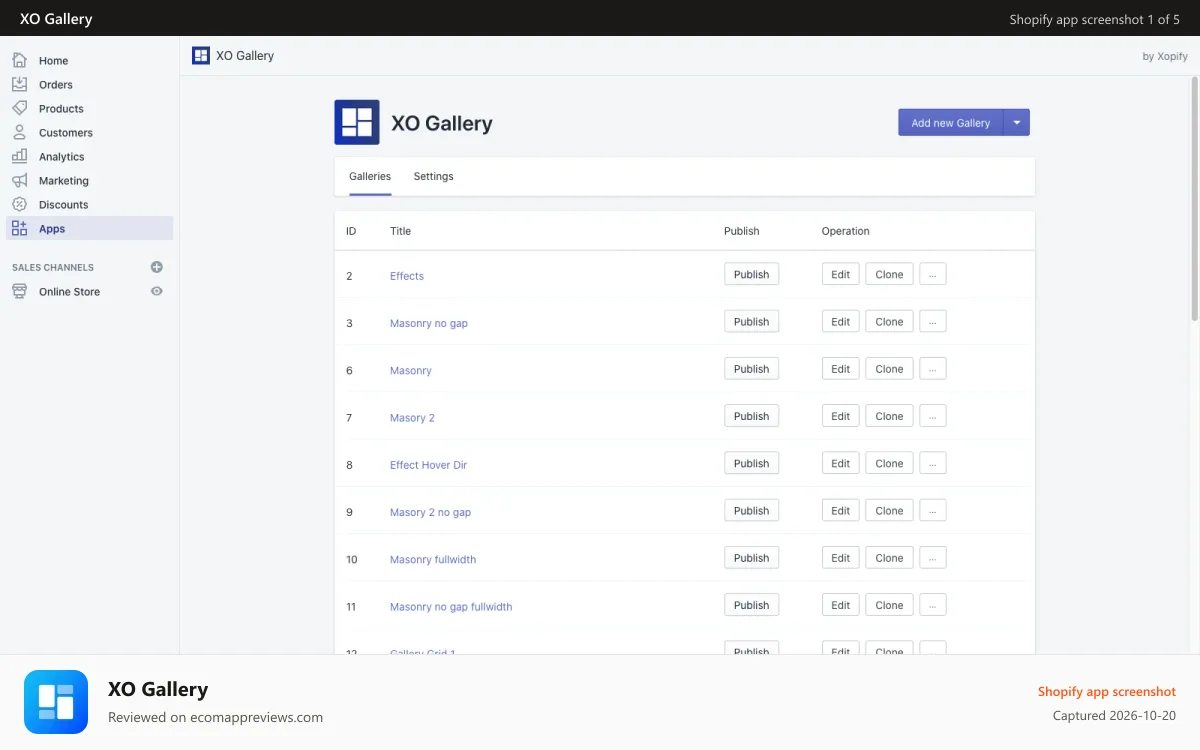Open more options for Masory 2 no gap row

click(933, 510)
